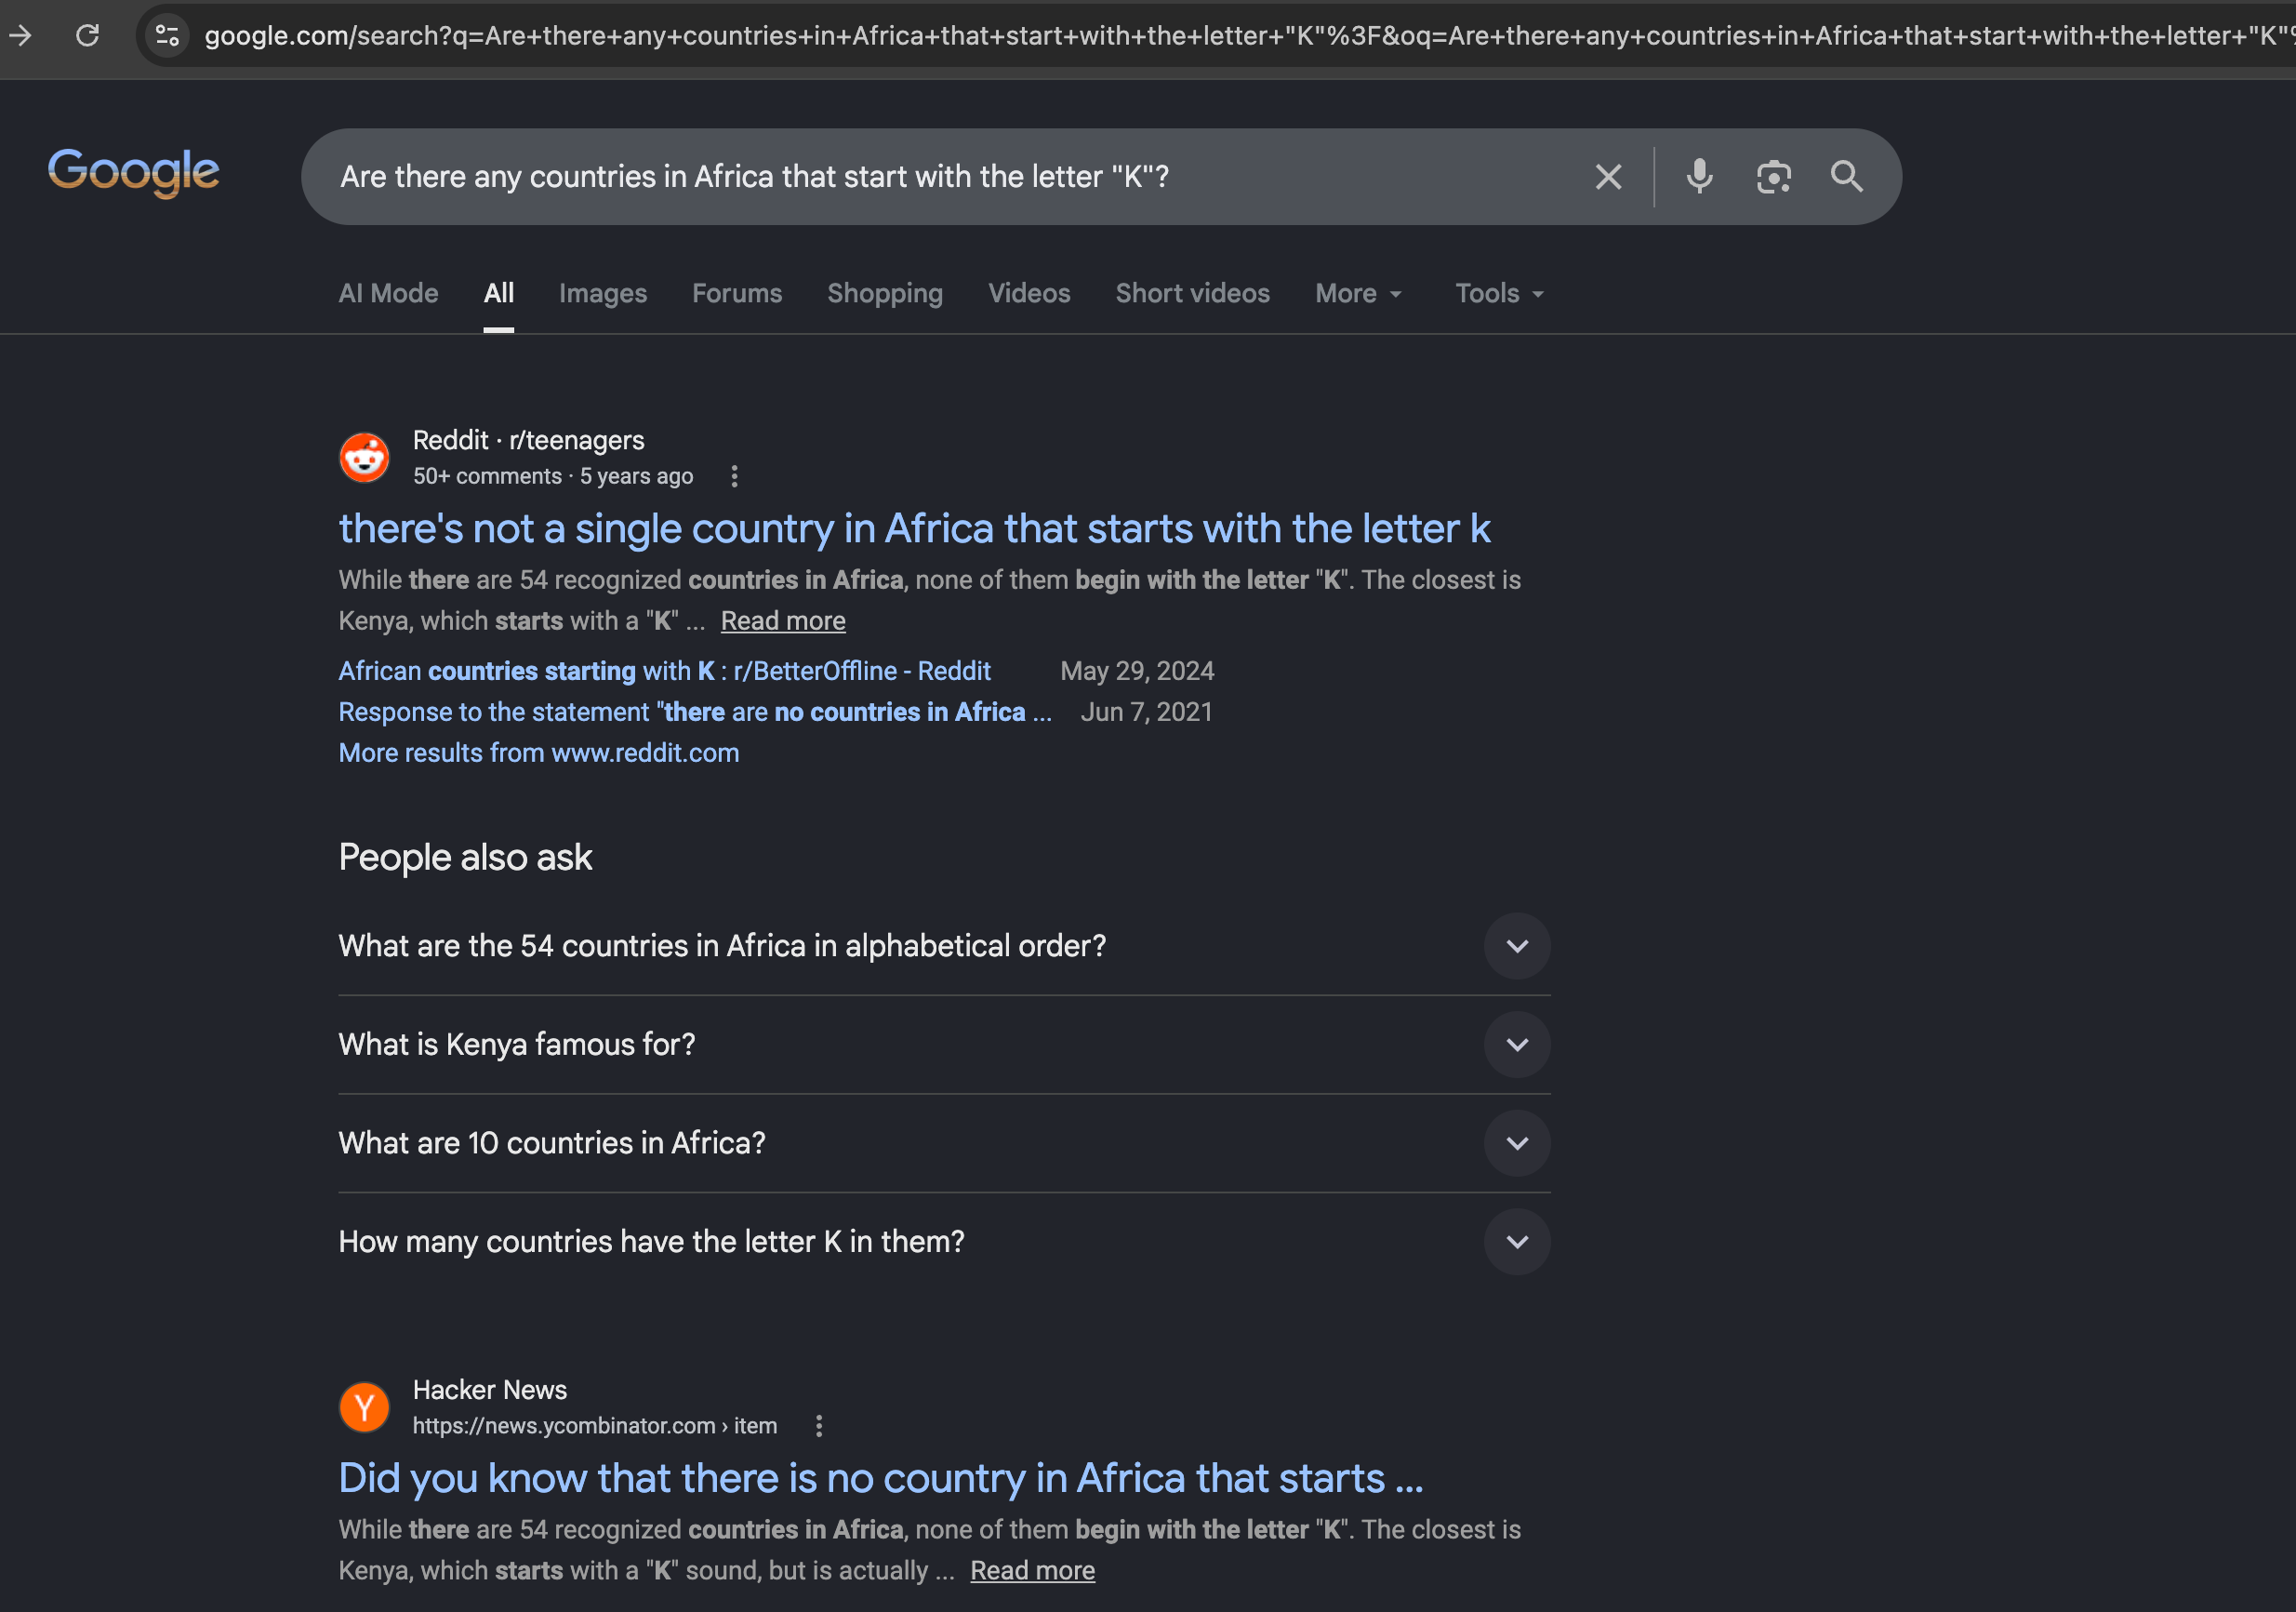Expand 'What is Kenya famous for?' question
The image size is (2296, 1612).
[x=944, y=1044]
